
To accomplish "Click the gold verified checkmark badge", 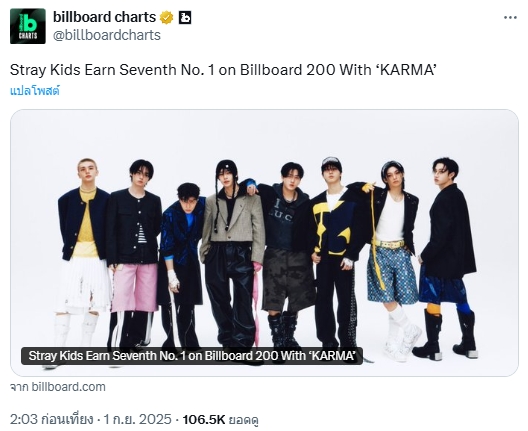I will (x=166, y=18).
